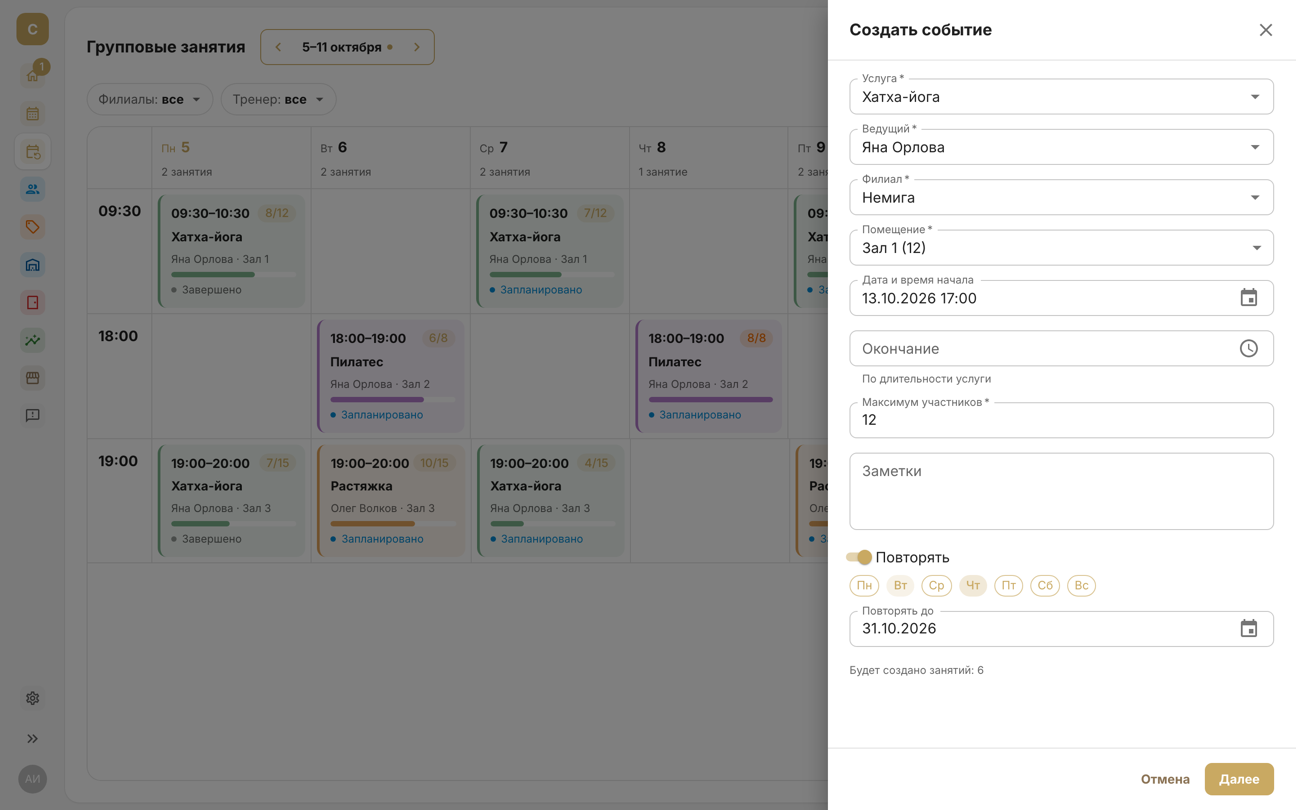Screen dimensions: 1296x810
Task: Open Monday 09:30 Хатха-йога class card
Action: (x=231, y=251)
